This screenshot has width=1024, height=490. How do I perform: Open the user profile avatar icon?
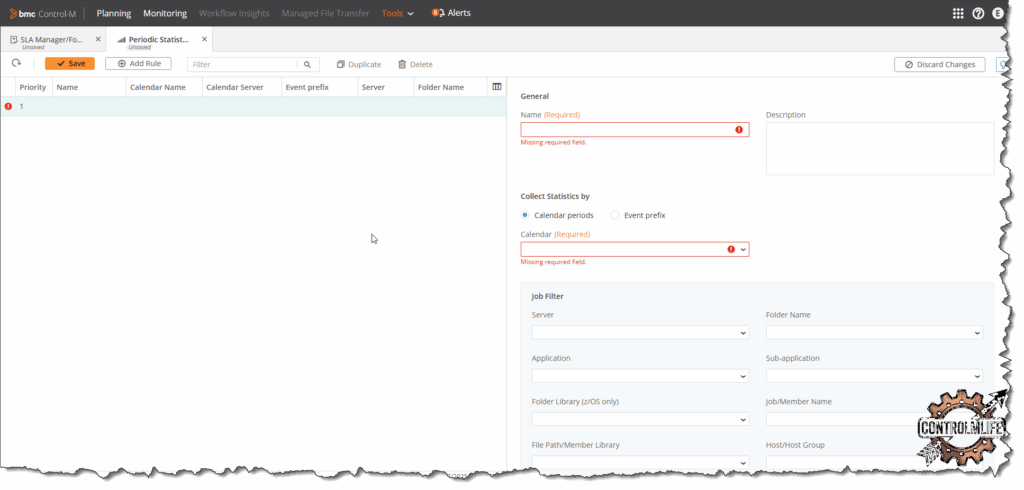pos(998,14)
